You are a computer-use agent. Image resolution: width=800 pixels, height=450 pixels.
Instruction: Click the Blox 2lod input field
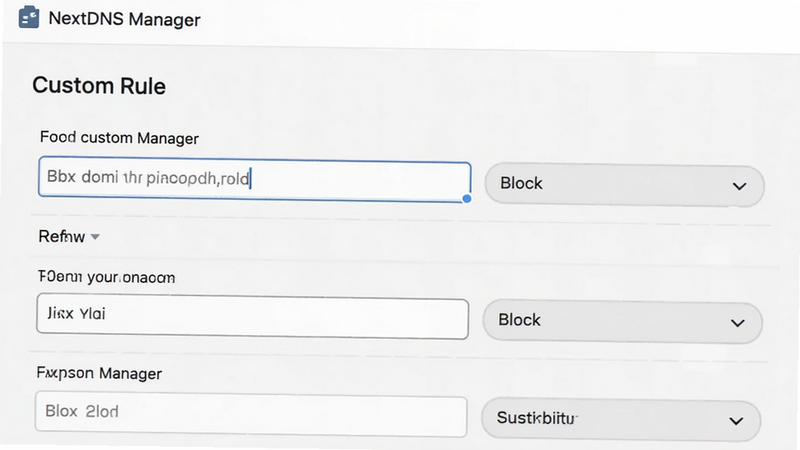pos(251,414)
